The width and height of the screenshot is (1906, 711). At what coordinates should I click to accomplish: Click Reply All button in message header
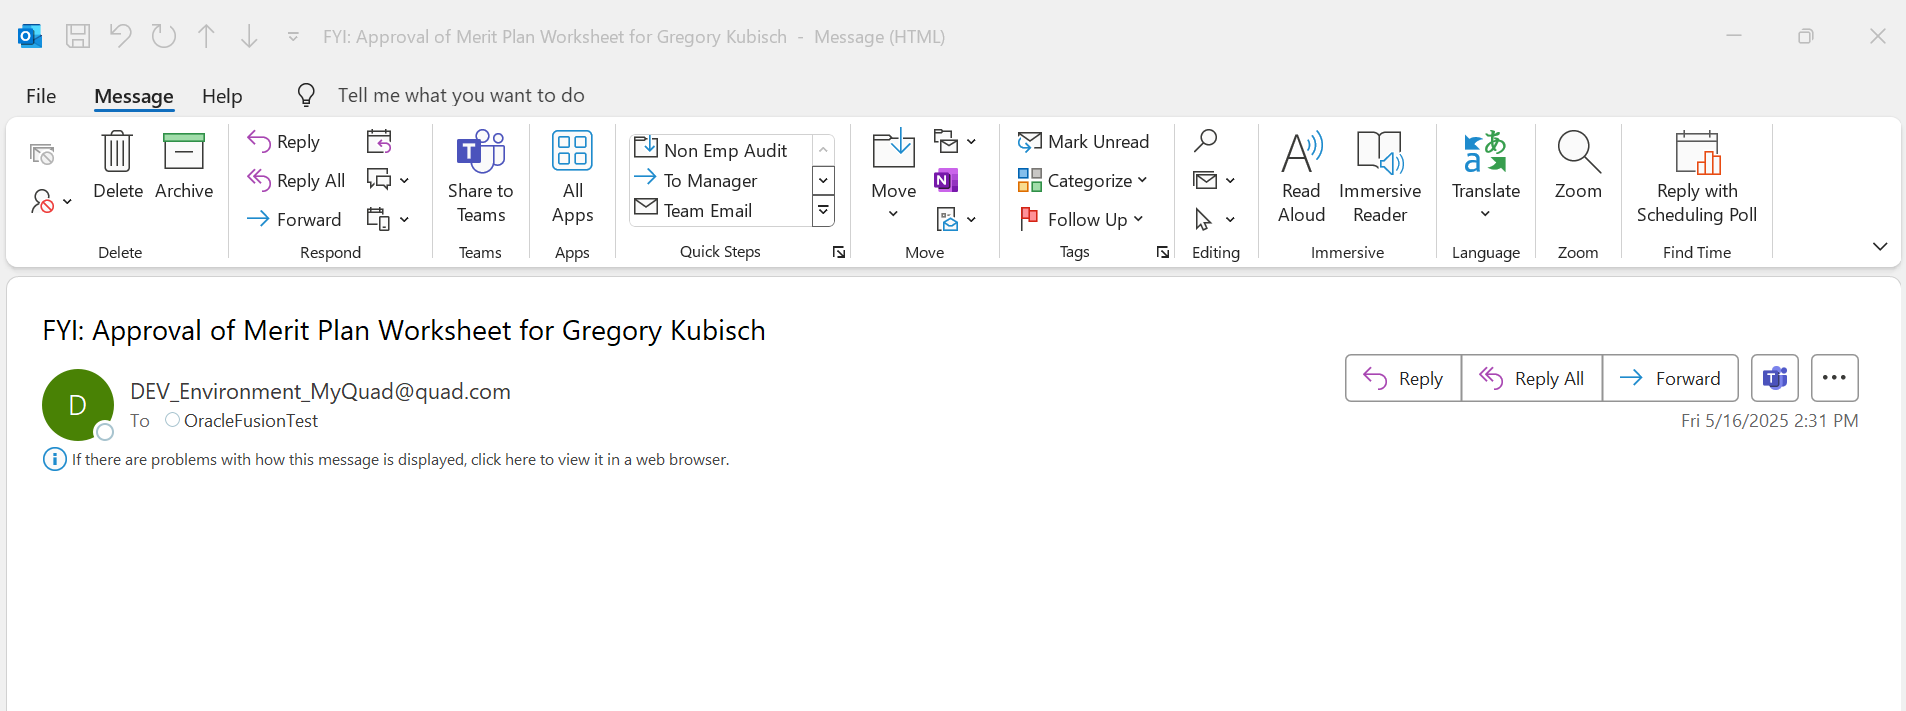[1532, 378]
